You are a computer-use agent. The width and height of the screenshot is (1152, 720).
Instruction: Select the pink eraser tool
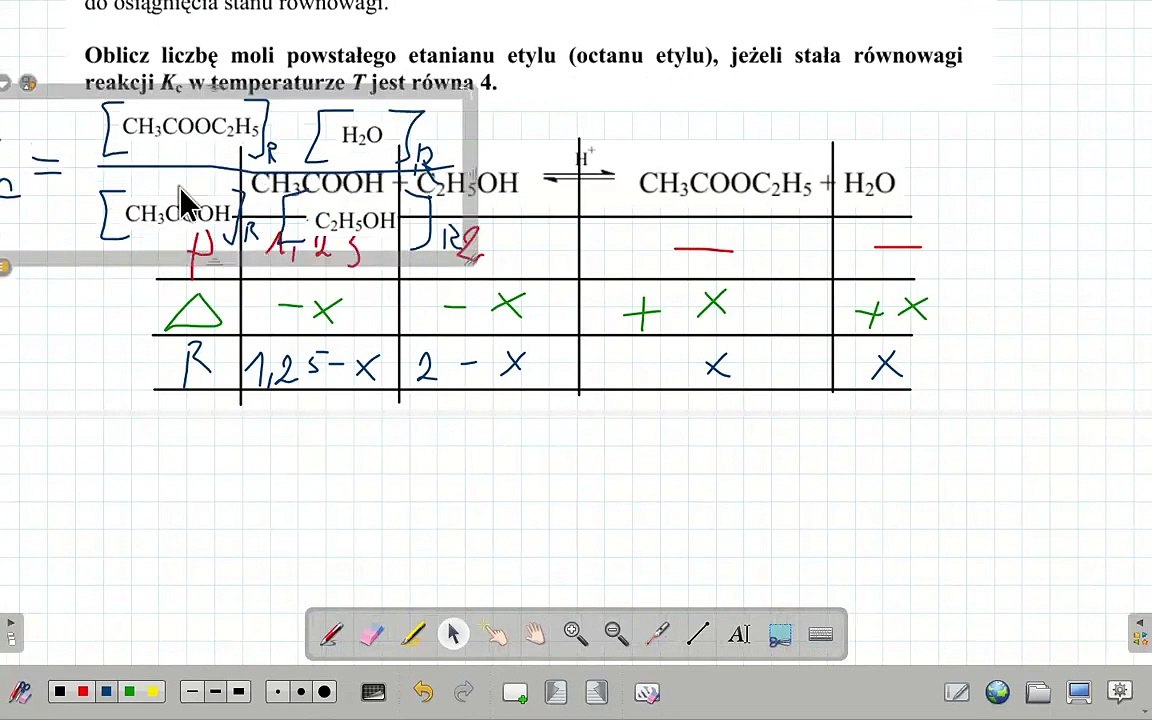pyautogui.click(x=372, y=634)
